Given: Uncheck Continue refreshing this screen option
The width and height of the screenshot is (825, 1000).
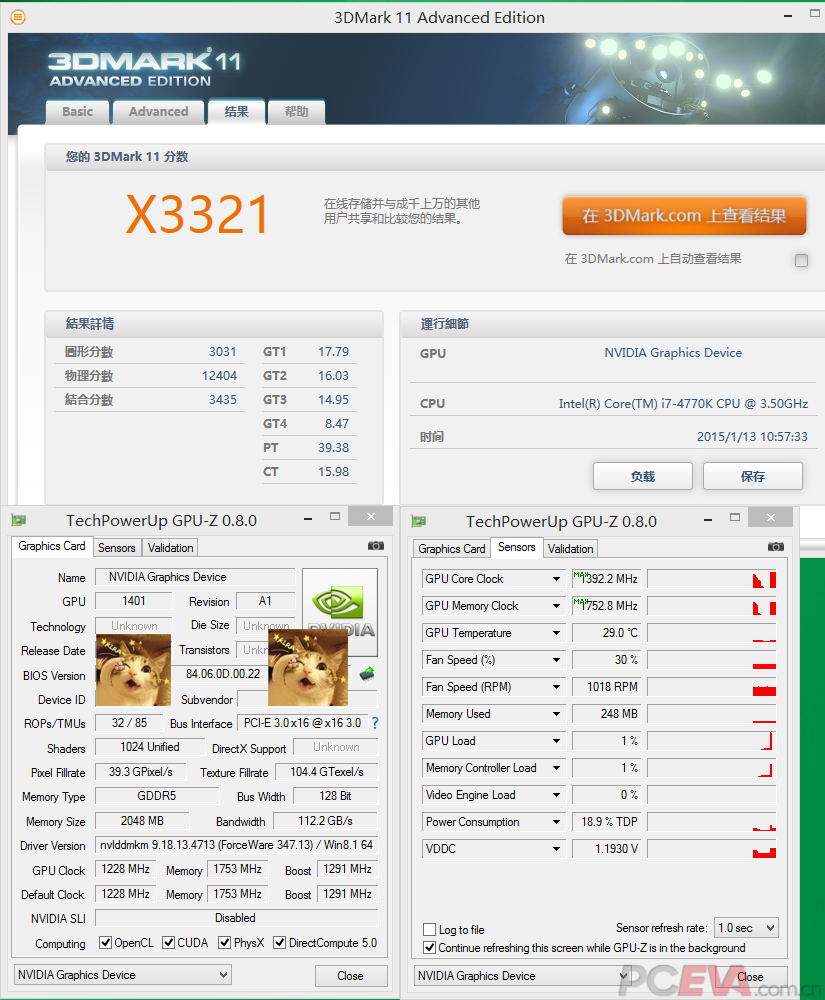Looking at the screenshot, I should [430, 948].
